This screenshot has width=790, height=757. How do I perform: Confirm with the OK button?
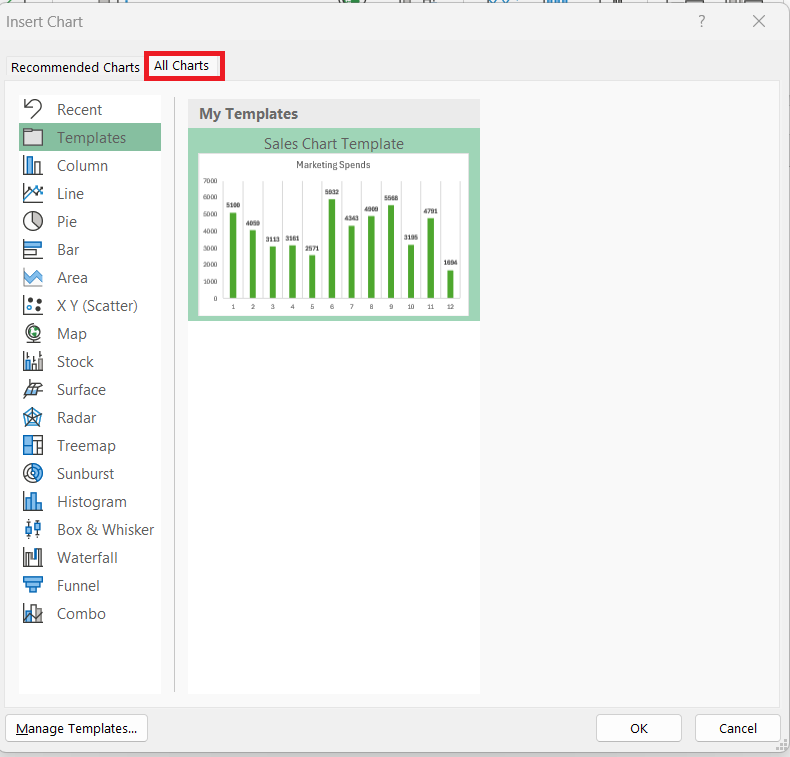pos(639,728)
